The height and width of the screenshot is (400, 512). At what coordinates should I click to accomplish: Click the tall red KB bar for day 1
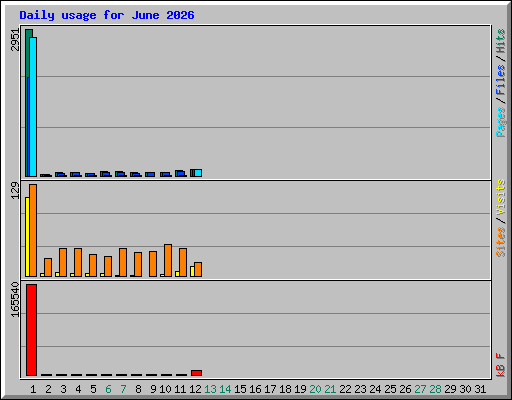point(31,330)
